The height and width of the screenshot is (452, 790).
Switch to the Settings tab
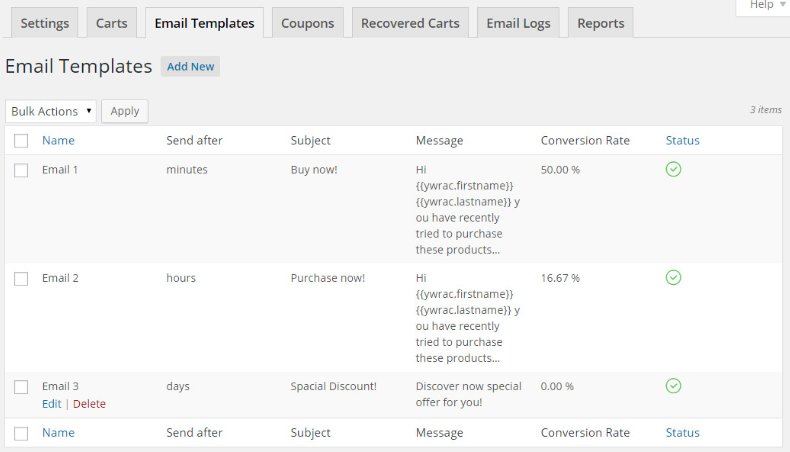[45, 23]
